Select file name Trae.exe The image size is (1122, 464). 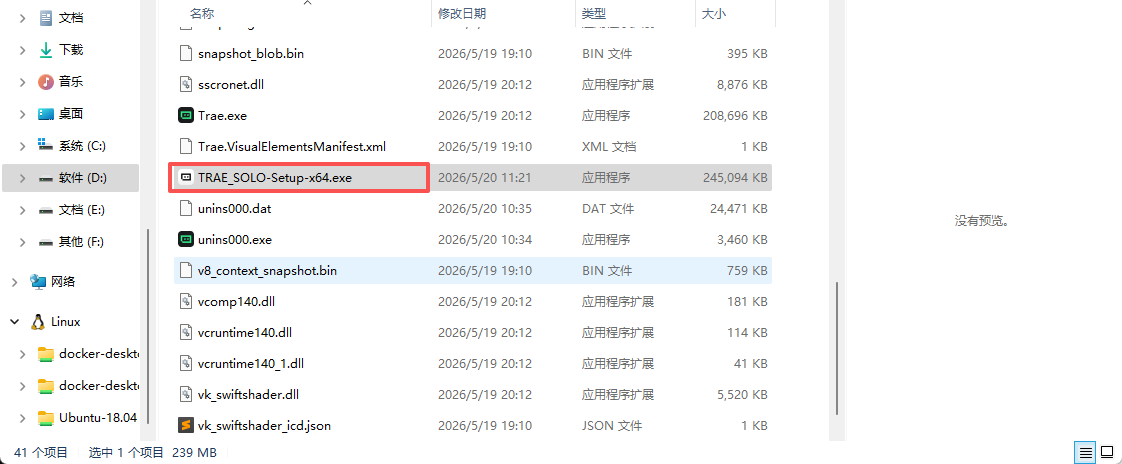pos(223,115)
